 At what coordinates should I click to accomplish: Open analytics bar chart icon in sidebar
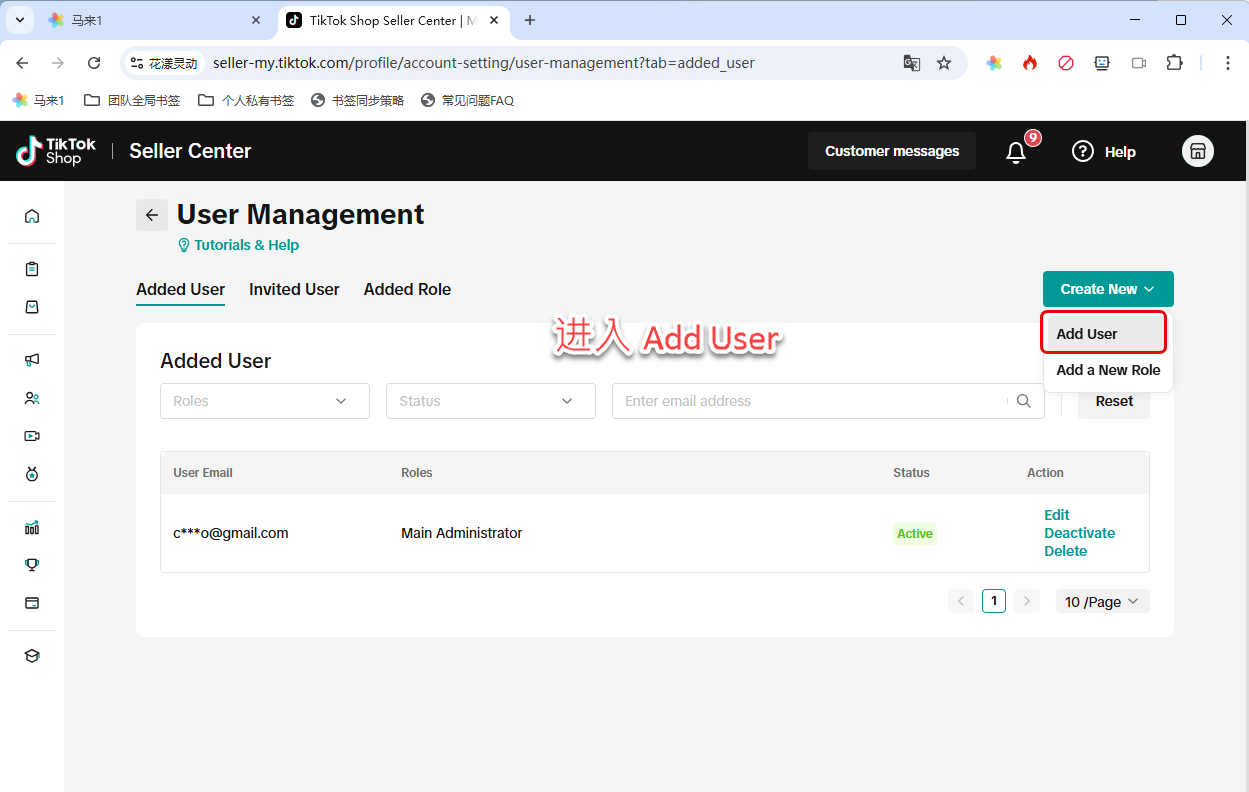[32, 527]
